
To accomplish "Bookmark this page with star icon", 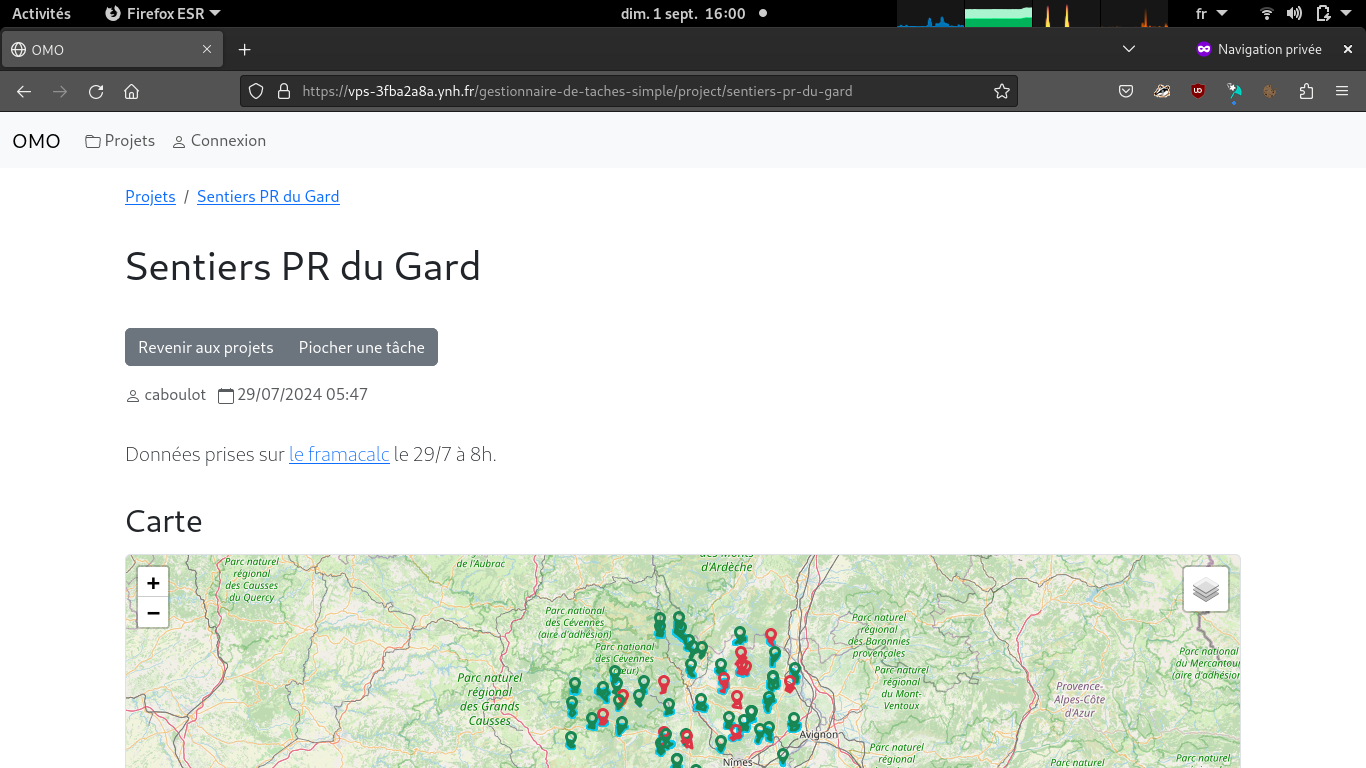I will click(x=1001, y=92).
